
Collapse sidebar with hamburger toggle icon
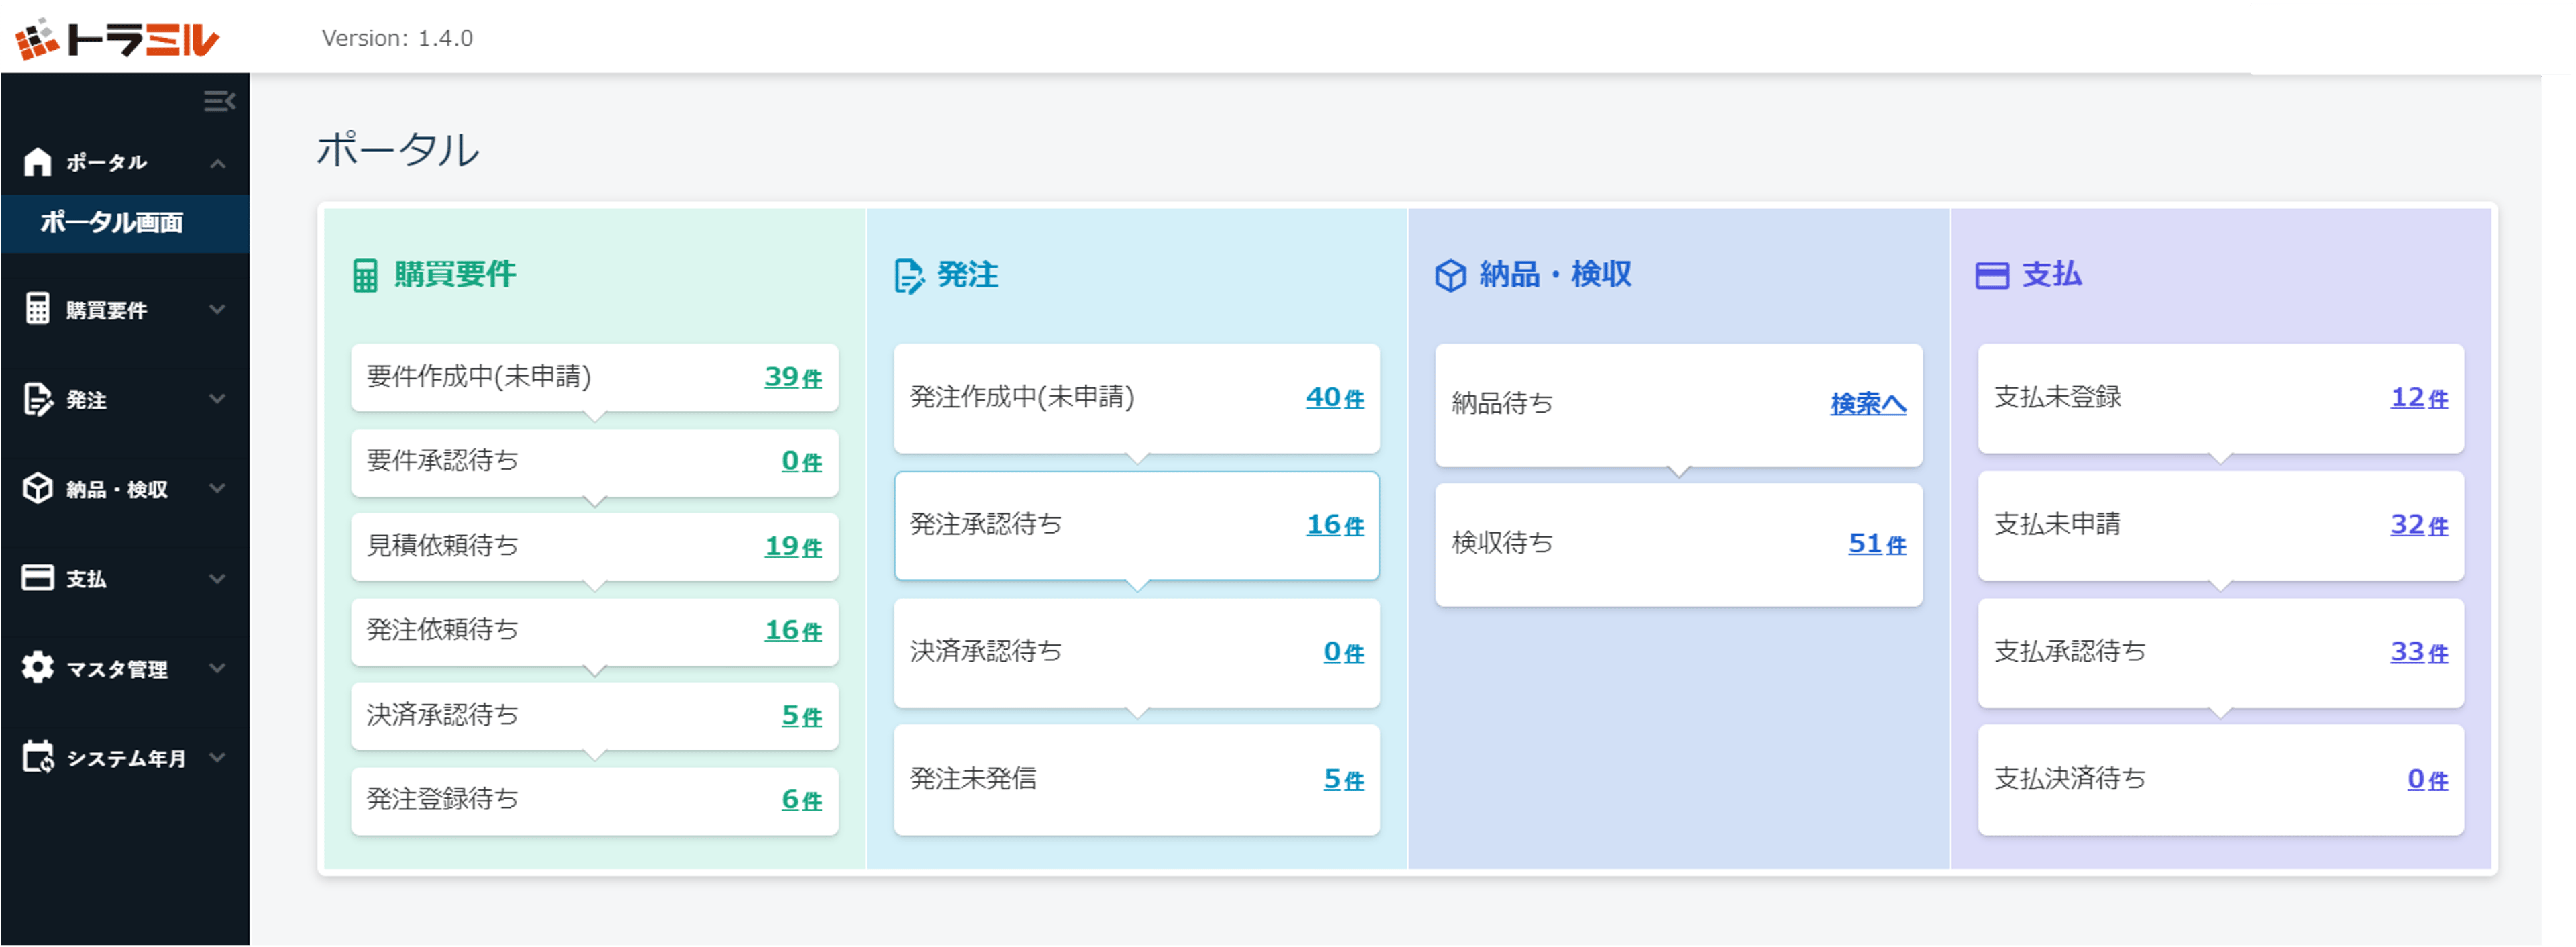(219, 101)
